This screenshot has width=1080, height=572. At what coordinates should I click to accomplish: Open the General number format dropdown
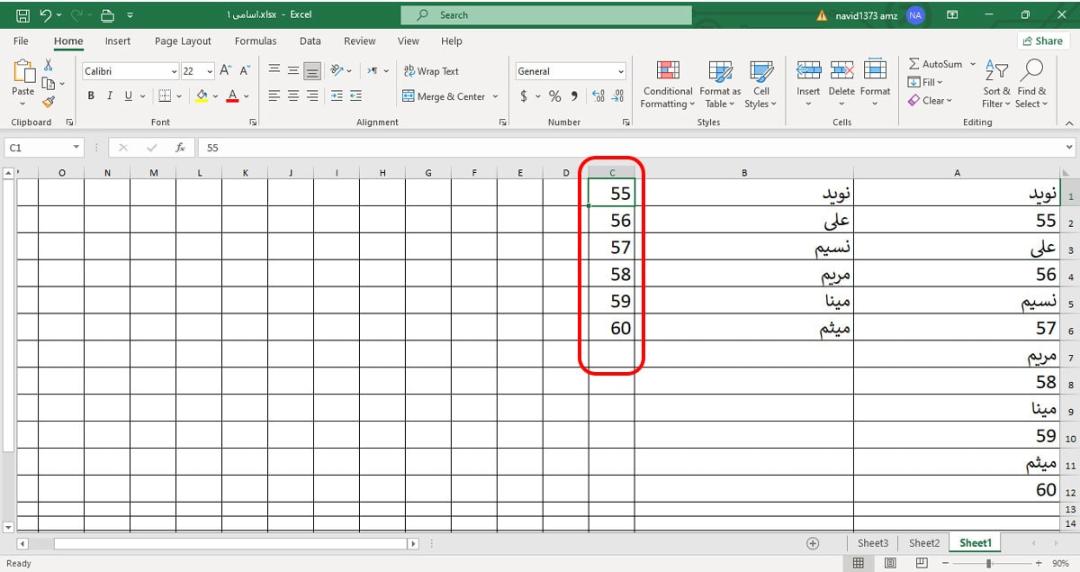pyautogui.click(x=621, y=71)
